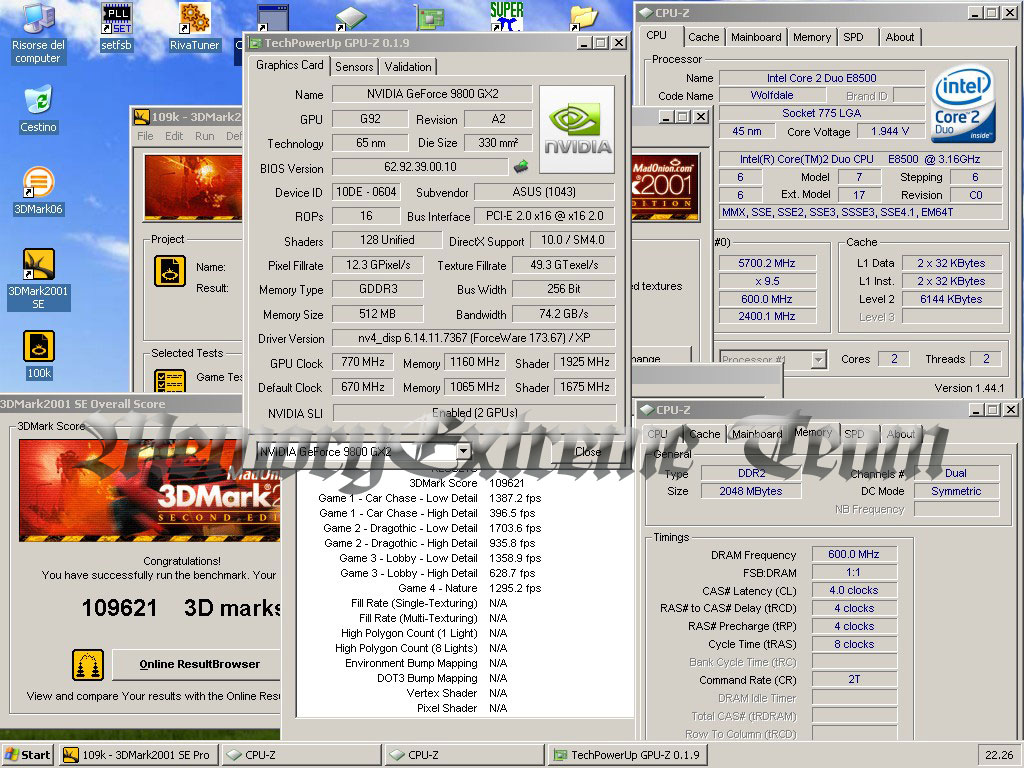This screenshot has width=1024, height=768.
Task: Click the Selected Tests checklist icon
Action: (x=170, y=381)
